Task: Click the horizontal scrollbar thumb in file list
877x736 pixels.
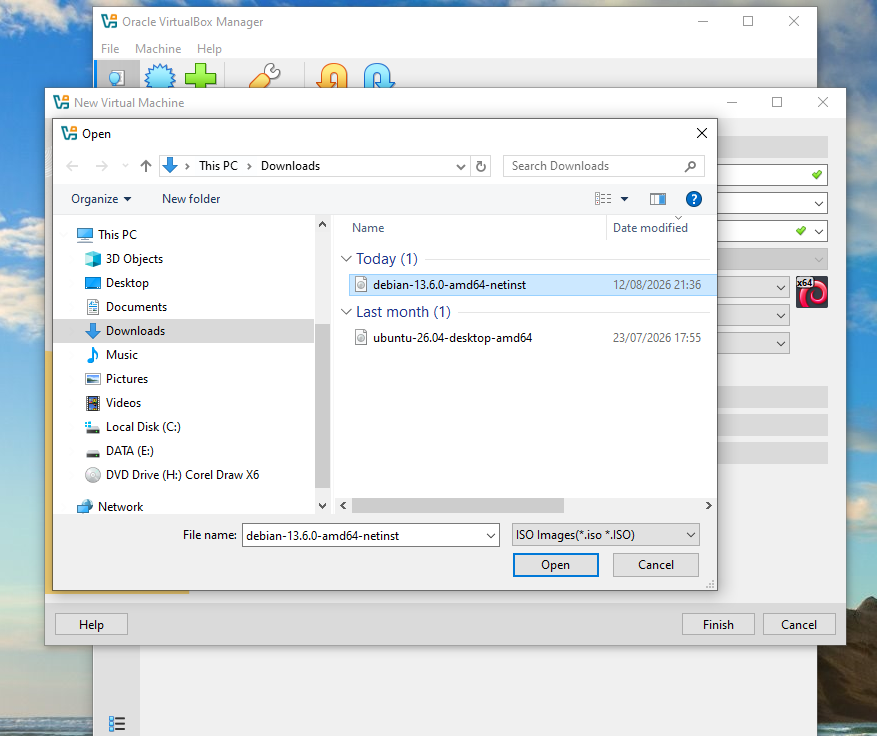Action: (458, 506)
